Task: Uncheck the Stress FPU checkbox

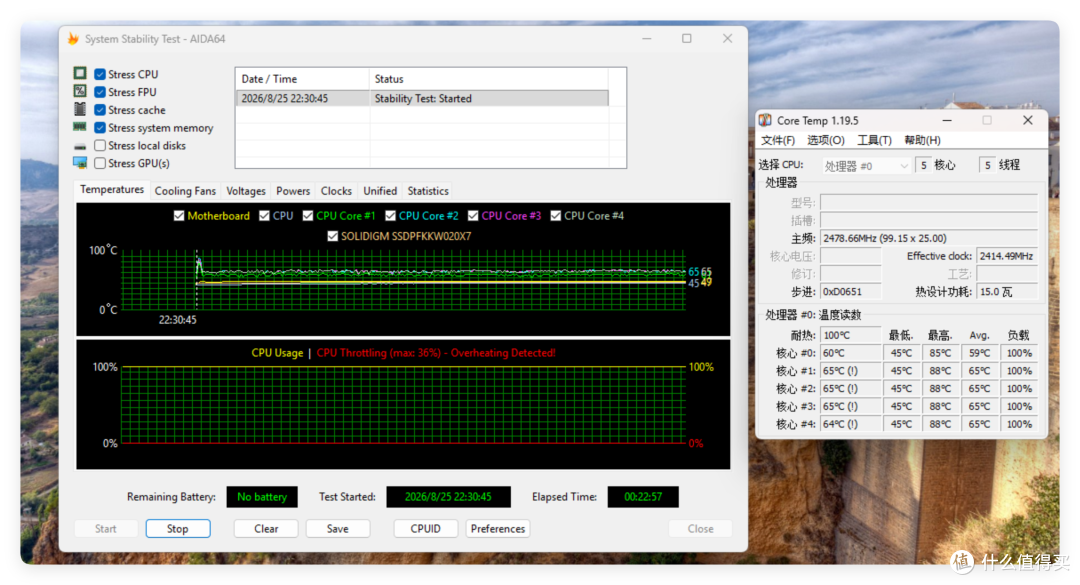Action: [100, 92]
